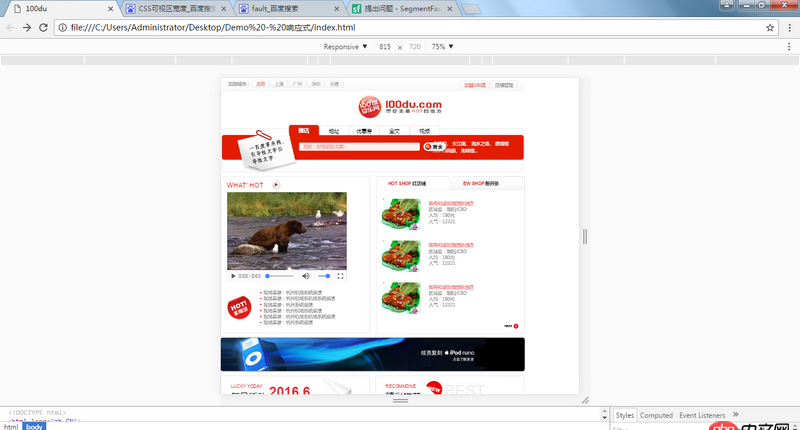Close the CSS可视区宽度 Baidu tab
The image size is (800, 430).
(x=223, y=9)
